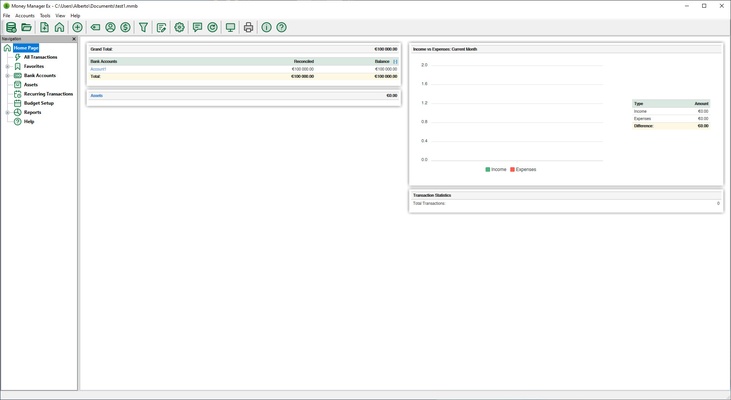The height and width of the screenshot is (400, 731).
Task: Open Payee manager person icon
Action: click(x=110, y=28)
